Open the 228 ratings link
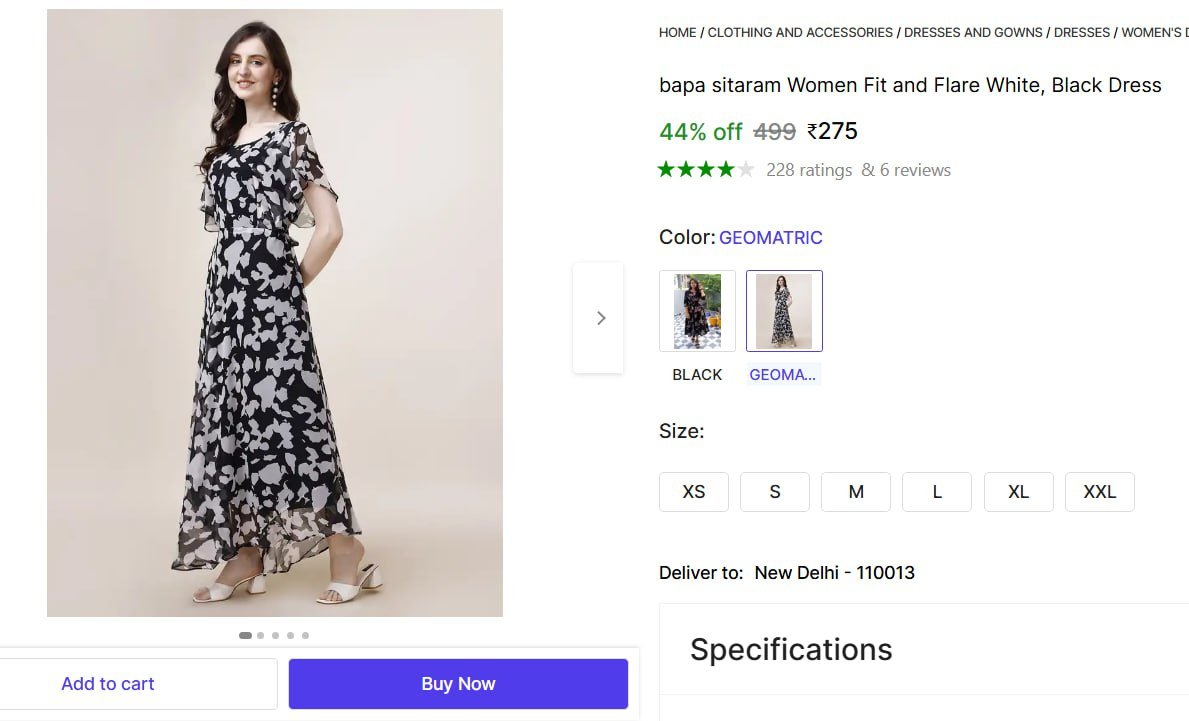The height and width of the screenshot is (721, 1189). click(809, 170)
